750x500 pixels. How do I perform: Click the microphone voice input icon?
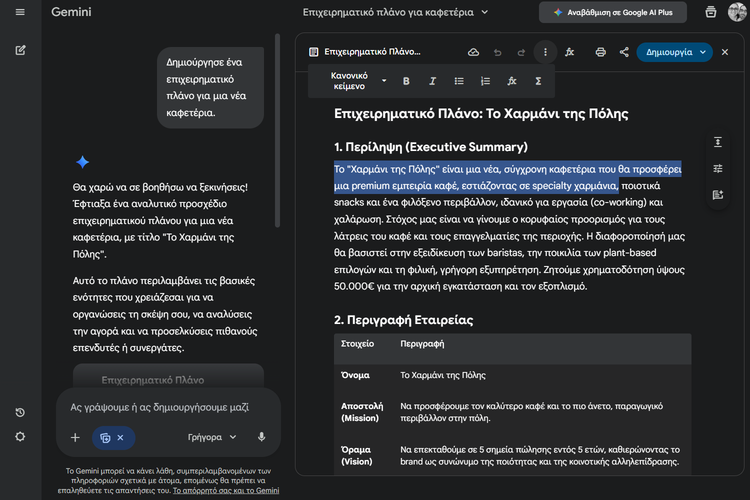[x=261, y=437]
